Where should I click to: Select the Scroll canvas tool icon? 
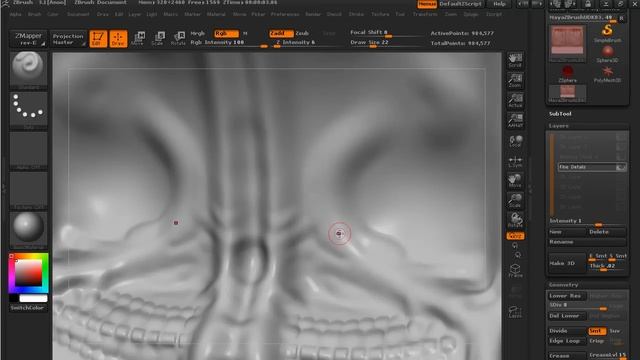click(x=515, y=60)
